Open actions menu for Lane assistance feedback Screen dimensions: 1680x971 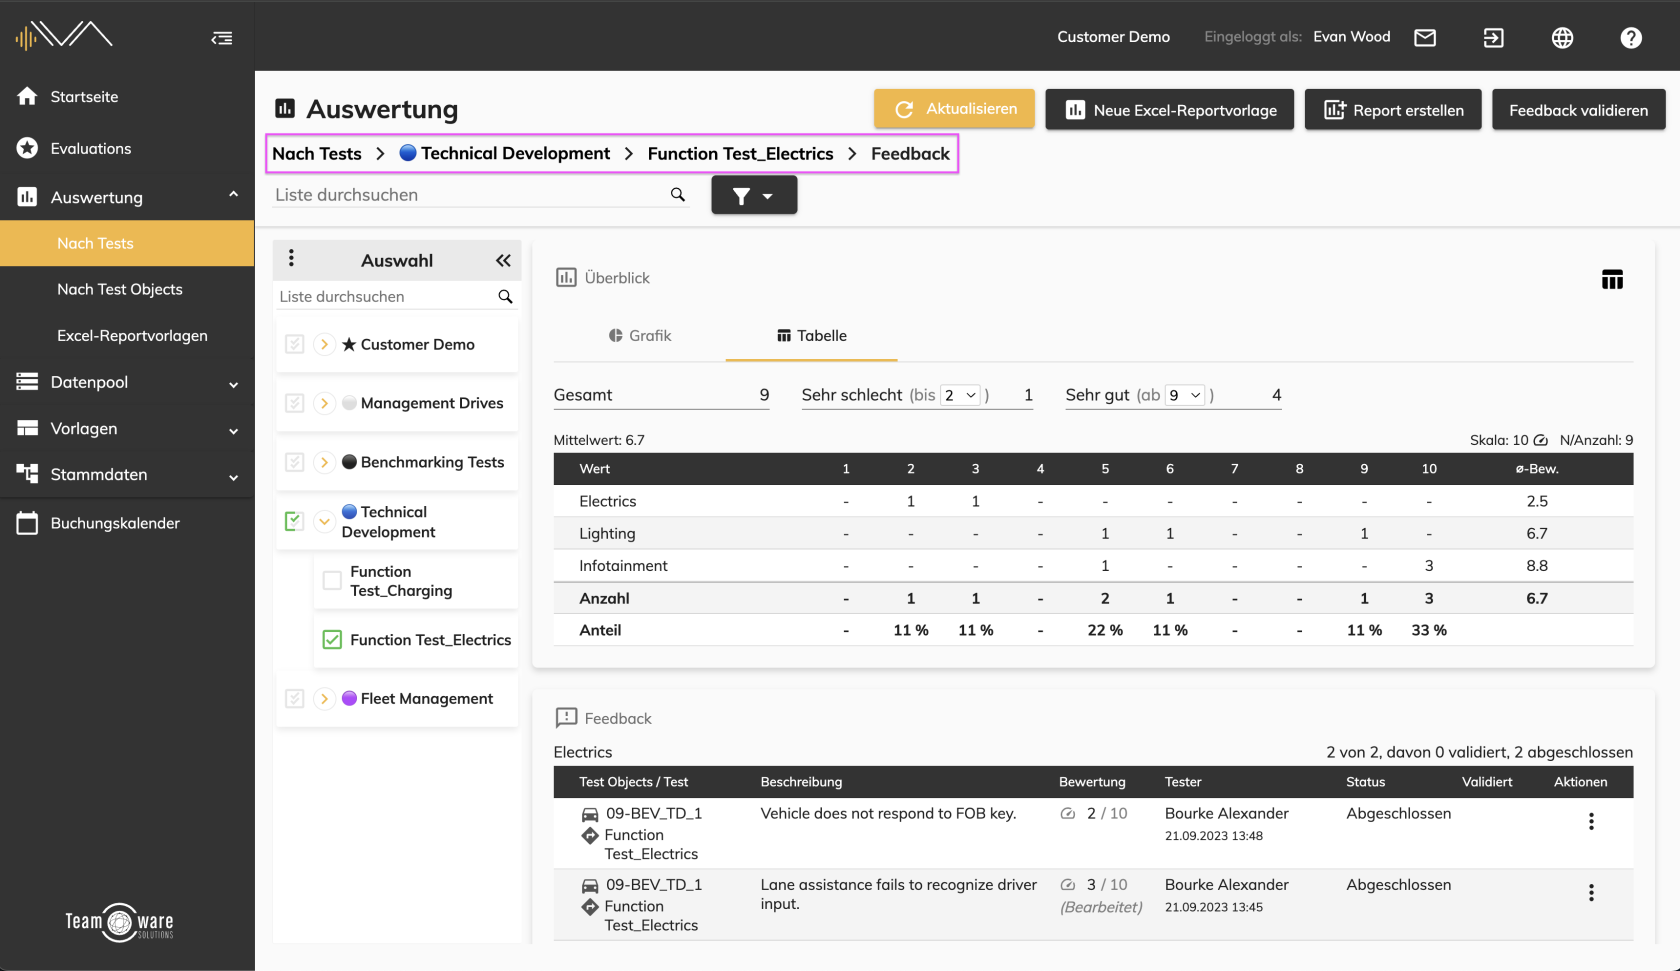pyautogui.click(x=1591, y=893)
